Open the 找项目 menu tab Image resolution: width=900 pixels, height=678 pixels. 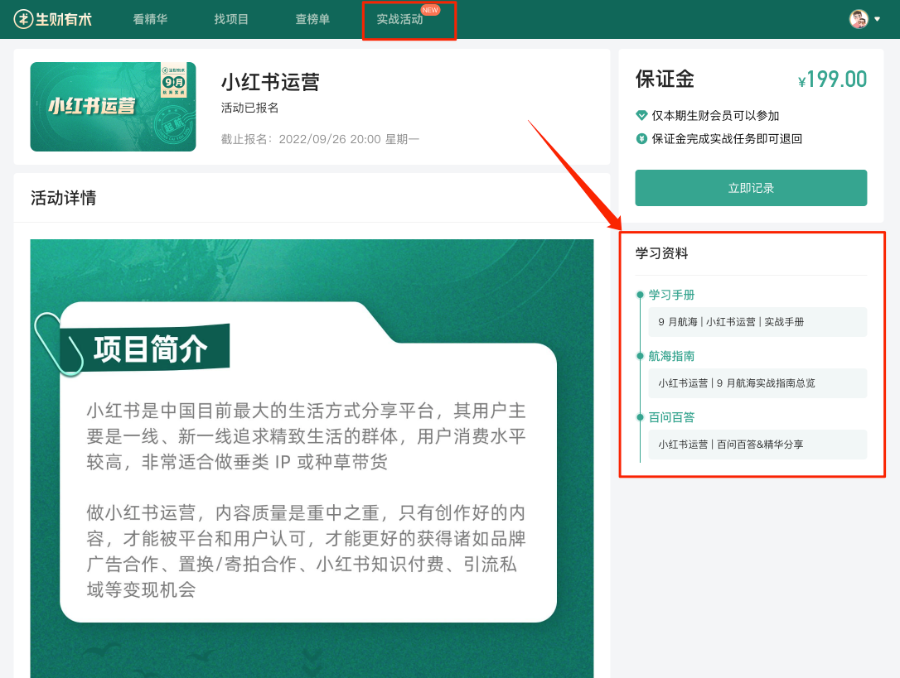[x=231, y=19]
